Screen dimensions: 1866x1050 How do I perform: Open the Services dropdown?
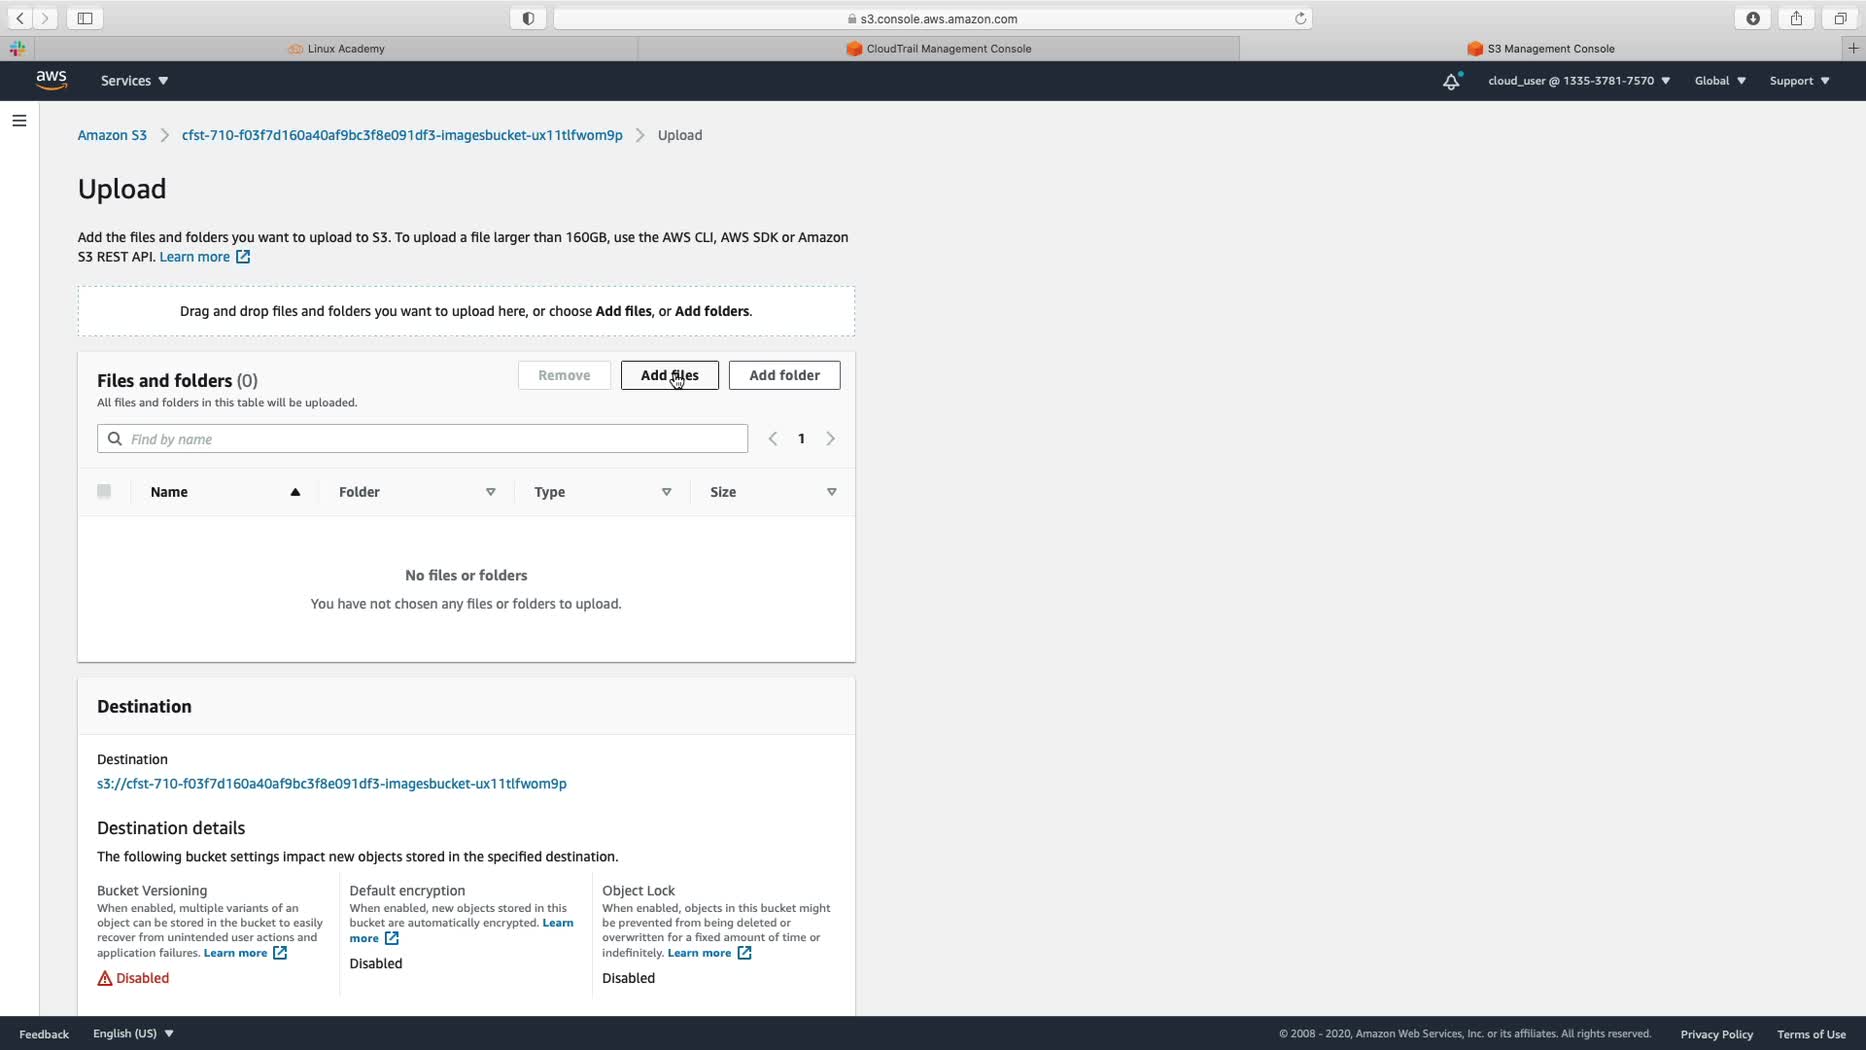tap(134, 81)
